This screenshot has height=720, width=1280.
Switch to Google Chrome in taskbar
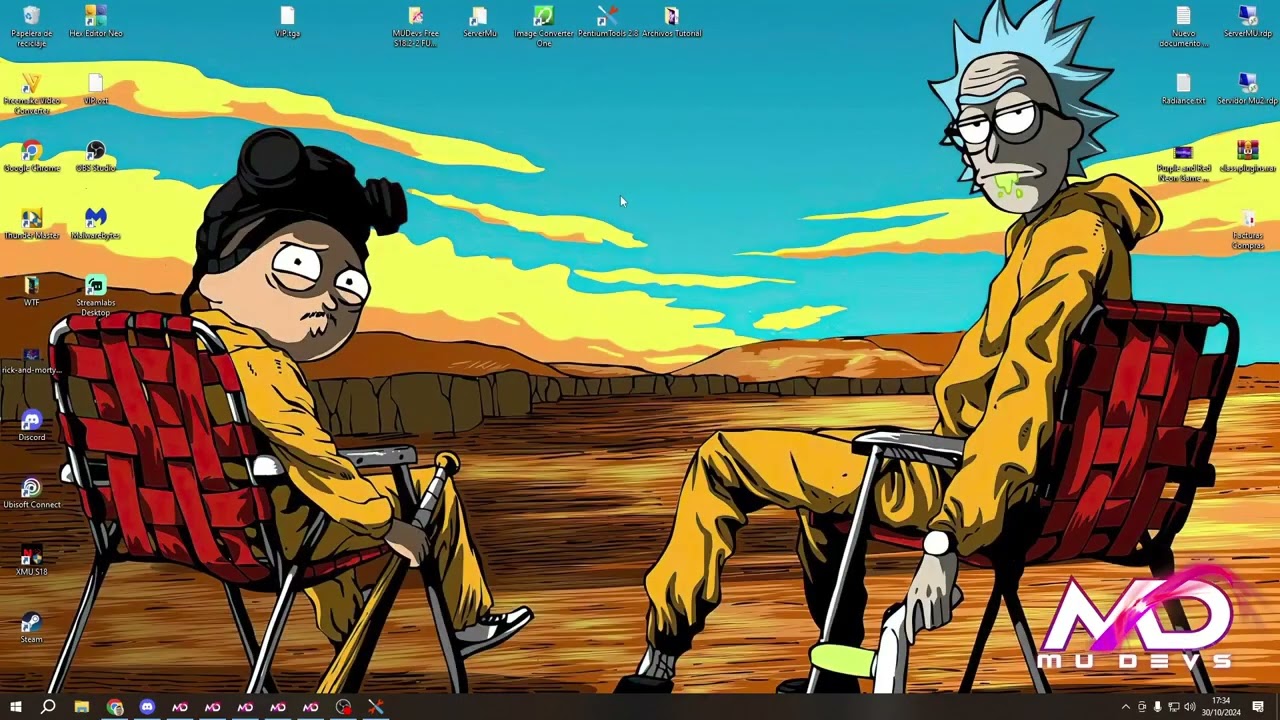click(x=114, y=707)
